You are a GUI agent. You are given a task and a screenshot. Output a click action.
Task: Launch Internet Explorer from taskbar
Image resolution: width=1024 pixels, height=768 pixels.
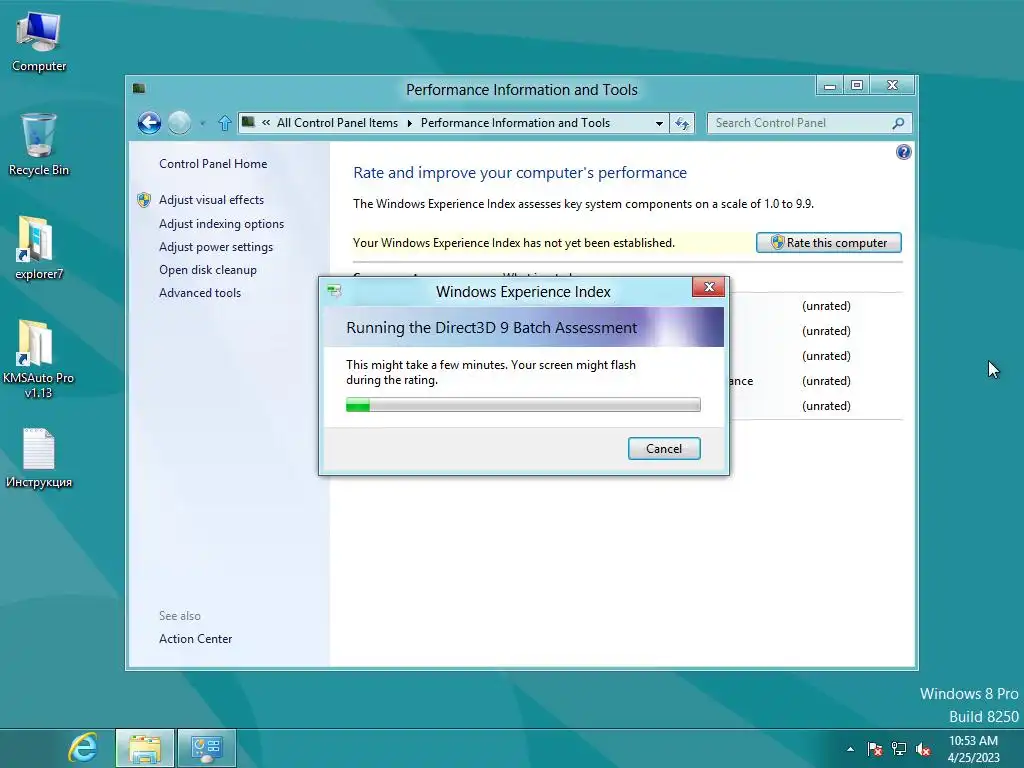[x=84, y=748]
